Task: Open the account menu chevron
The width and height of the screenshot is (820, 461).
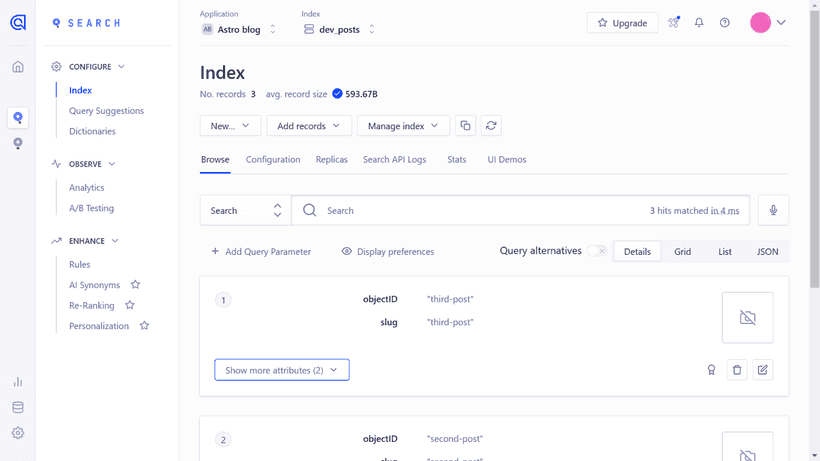Action: (x=781, y=22)
